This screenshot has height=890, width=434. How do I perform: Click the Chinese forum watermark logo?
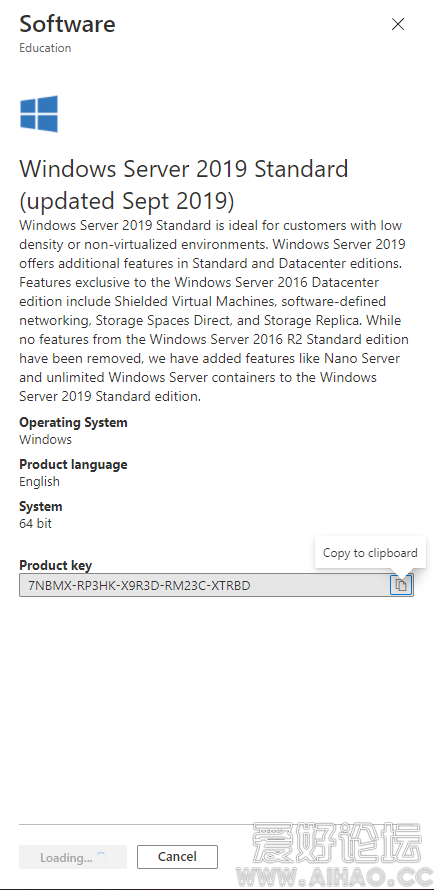pyautogui.click(x=338, y=845)
